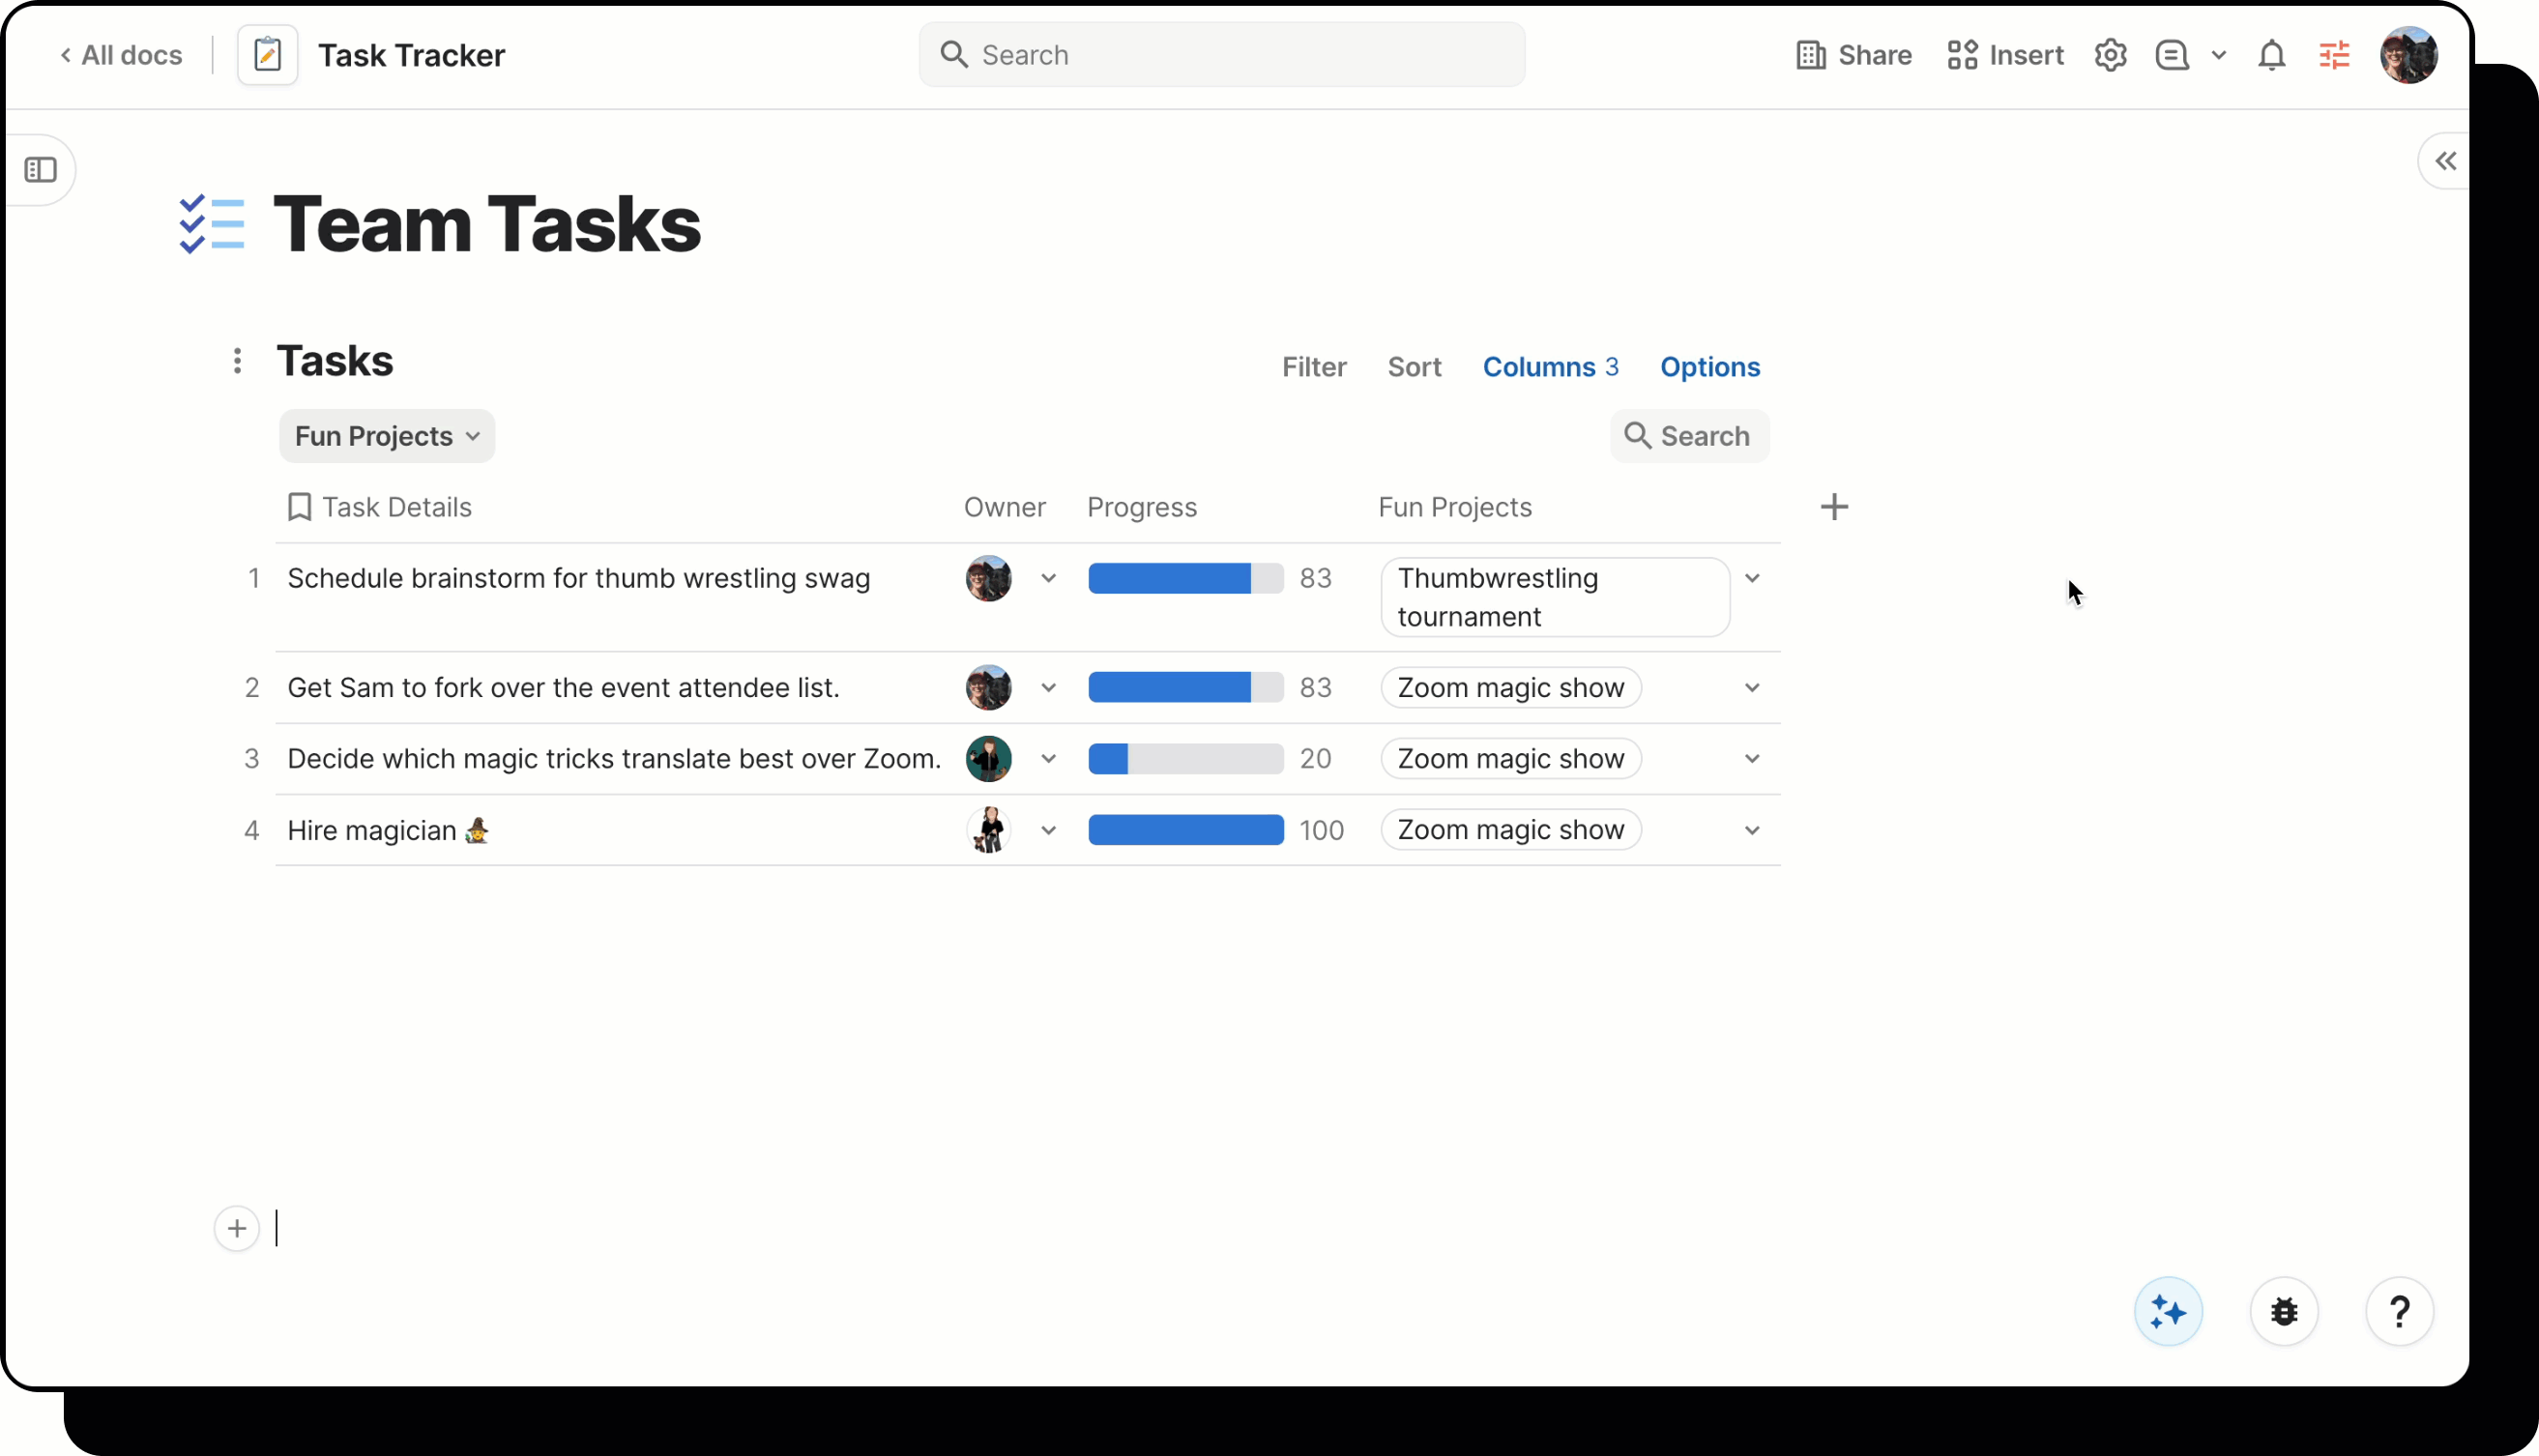Click the Insert button
Screen dimensions: 2539x1456
2004,55
